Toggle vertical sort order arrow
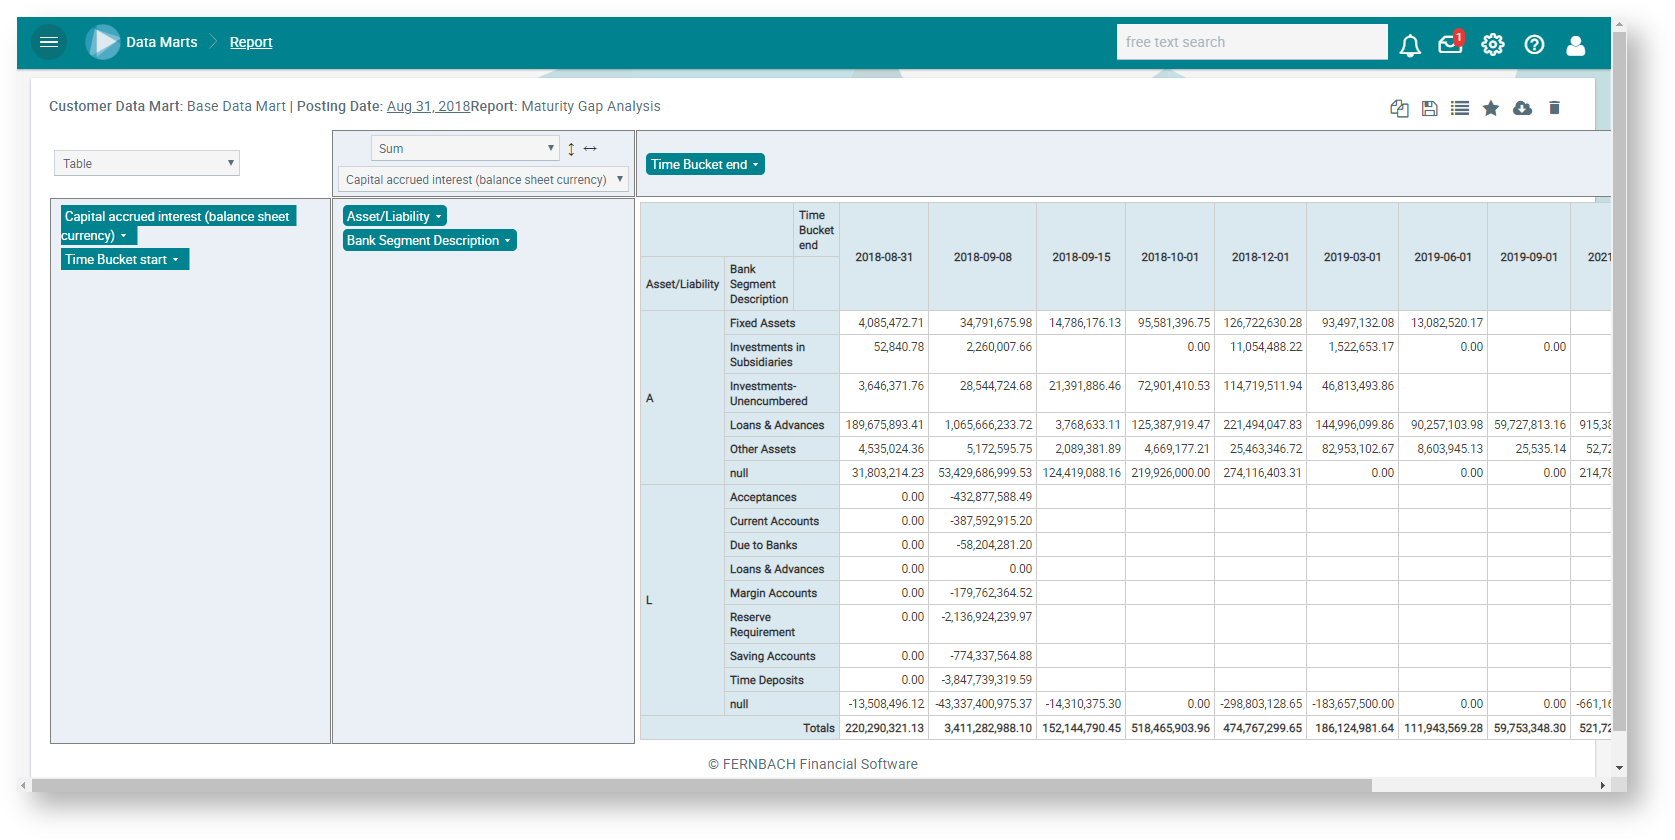Image resolution: width=1675 pixels, height=840 pixels. (x=571, y=149)
